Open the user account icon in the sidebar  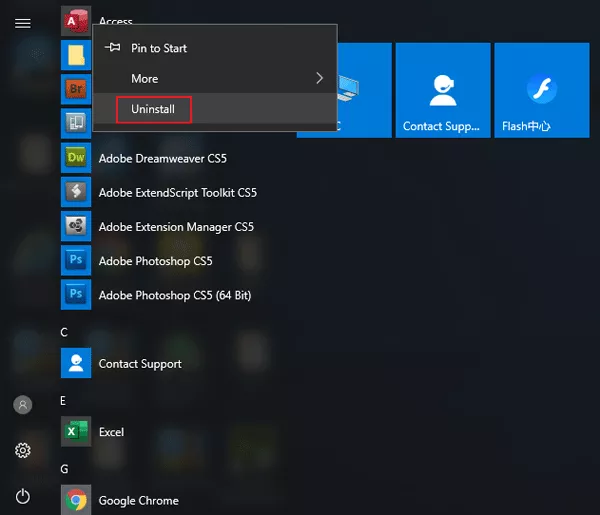coord(23,405)
